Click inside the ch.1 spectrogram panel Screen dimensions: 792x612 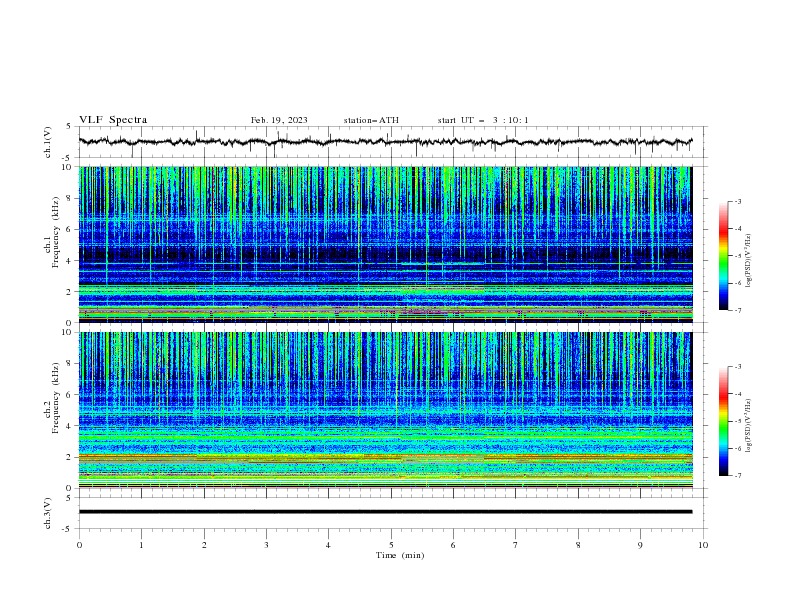click(x=385, y=244)
